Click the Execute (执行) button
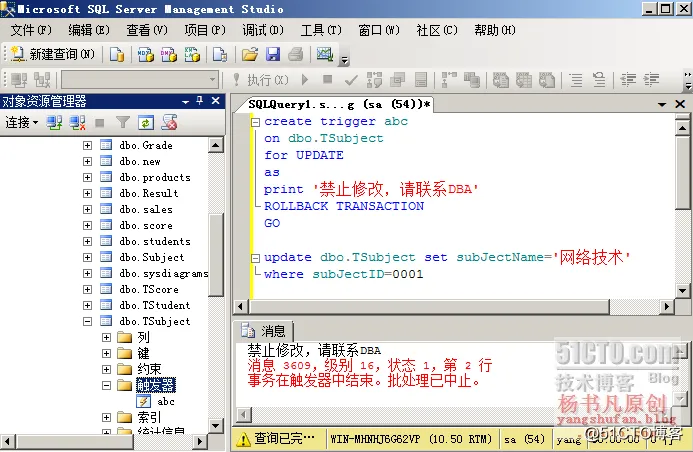Viewport: 693px width, 452px height. tap(262, 80)
